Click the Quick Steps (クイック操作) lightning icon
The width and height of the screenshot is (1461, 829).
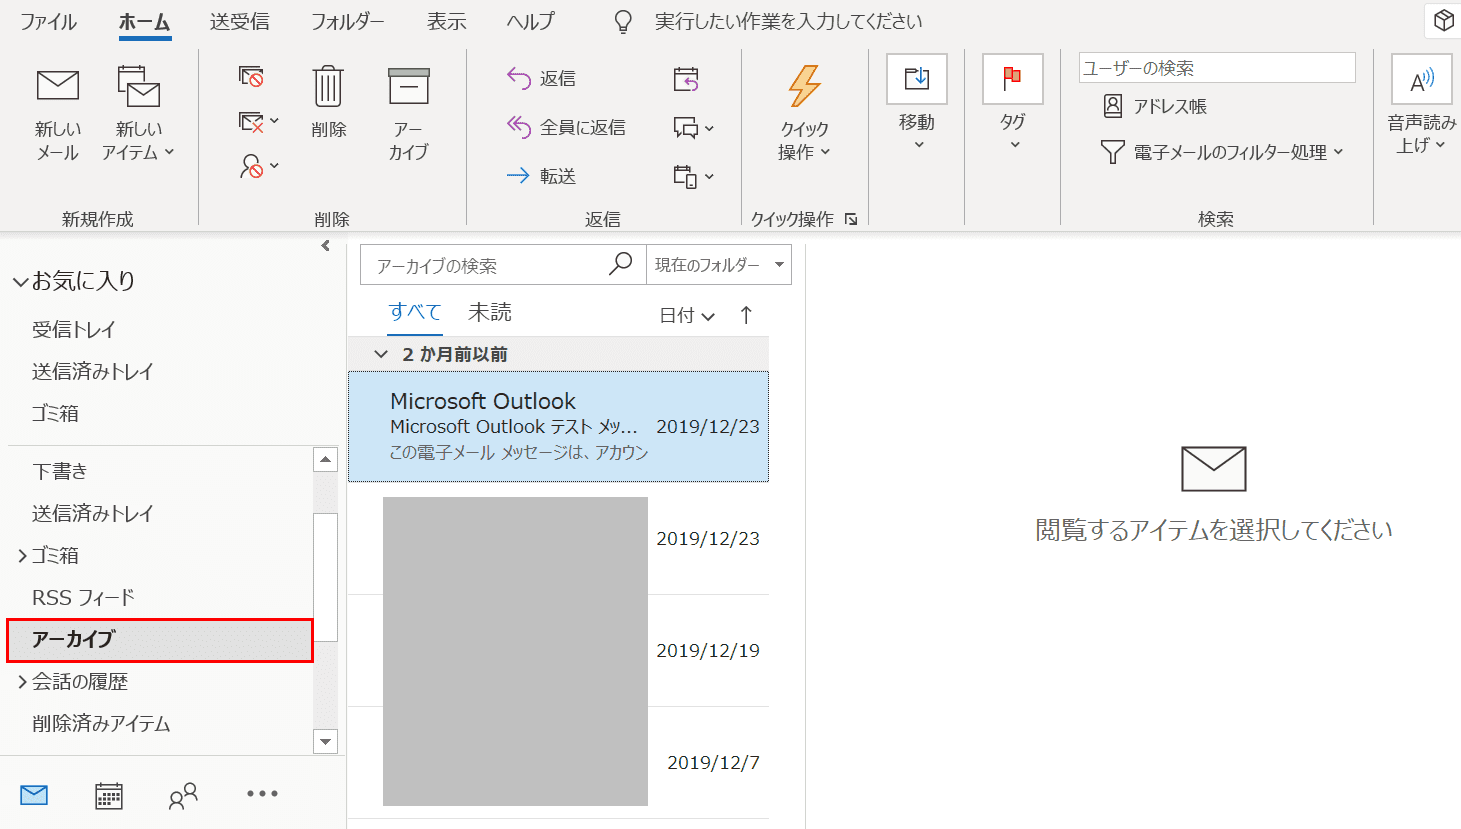804,88
